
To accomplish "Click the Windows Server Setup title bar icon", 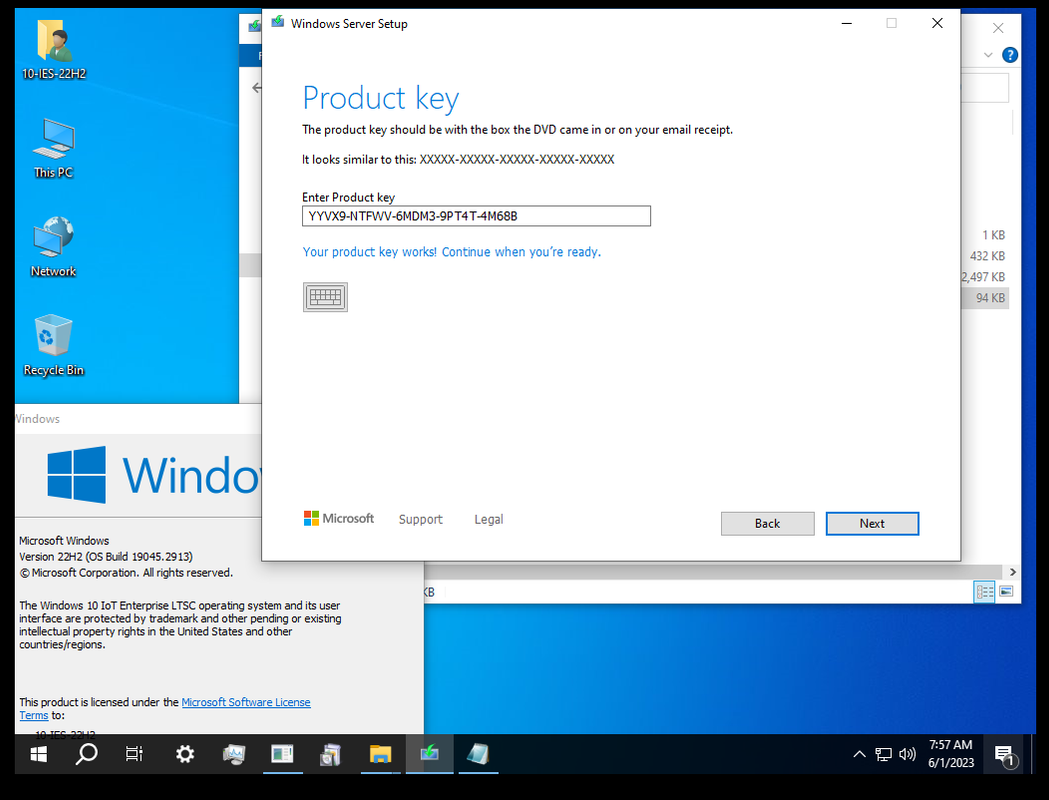I will click(x=278, y=23).
